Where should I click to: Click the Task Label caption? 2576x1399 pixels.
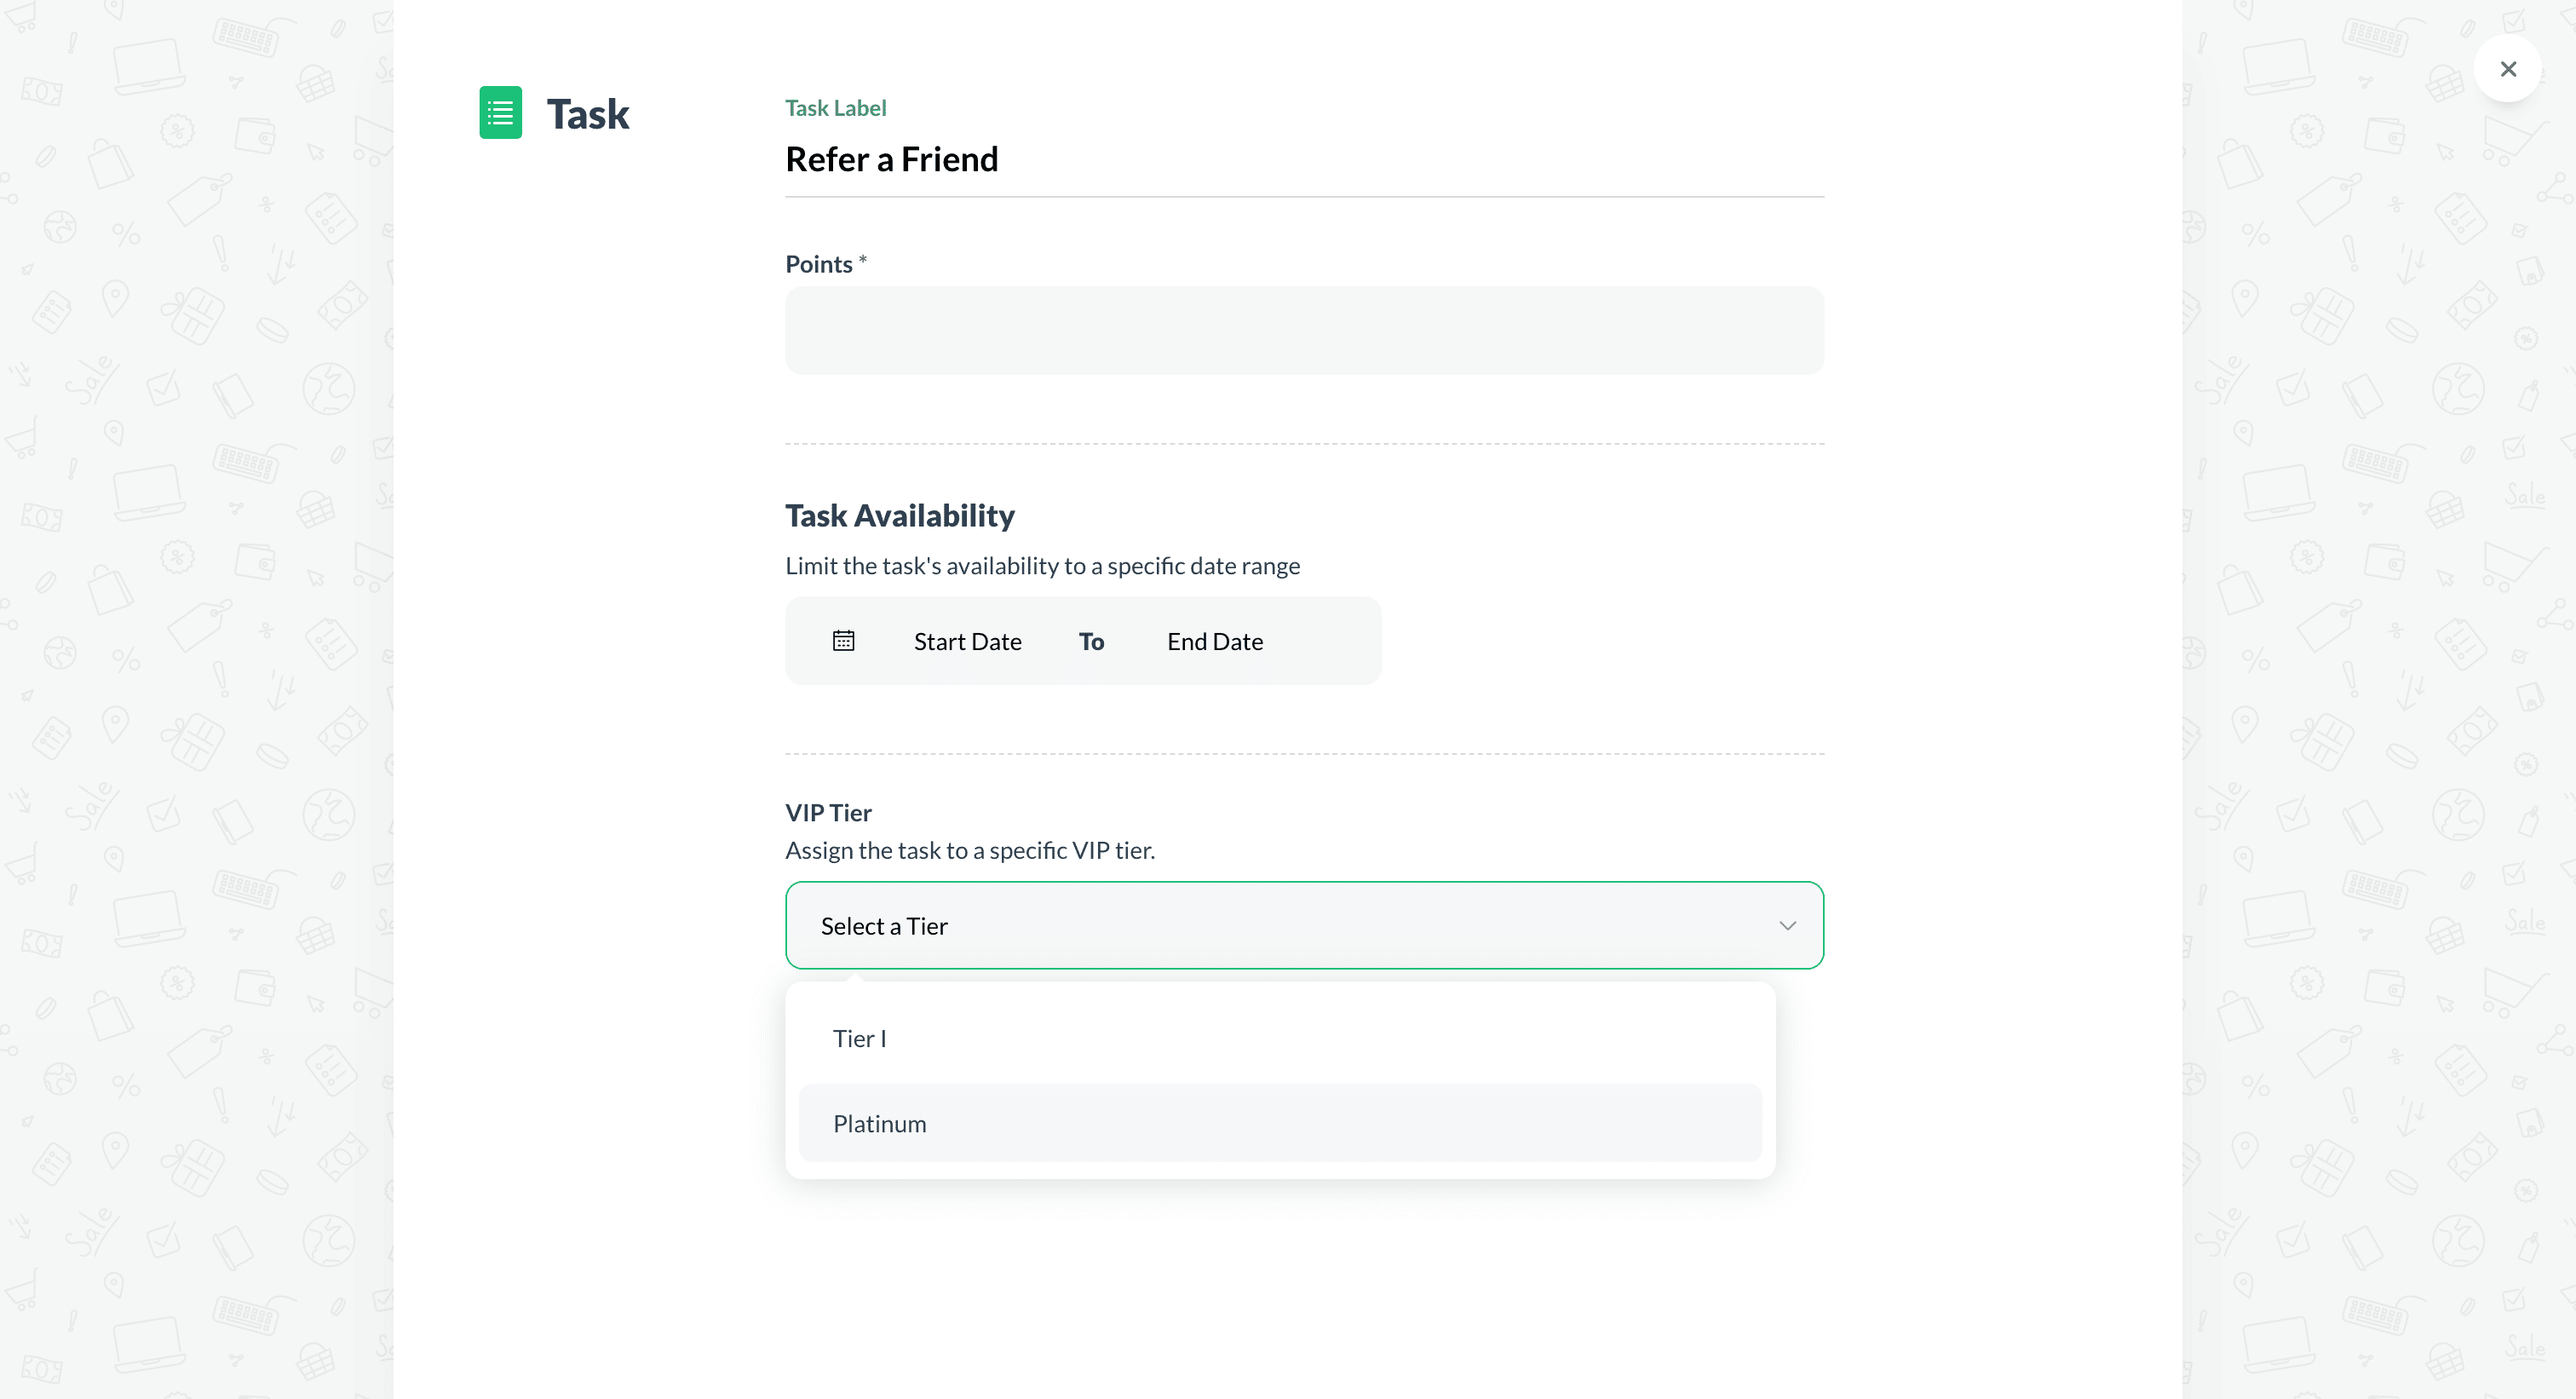(x=835, y=108)
